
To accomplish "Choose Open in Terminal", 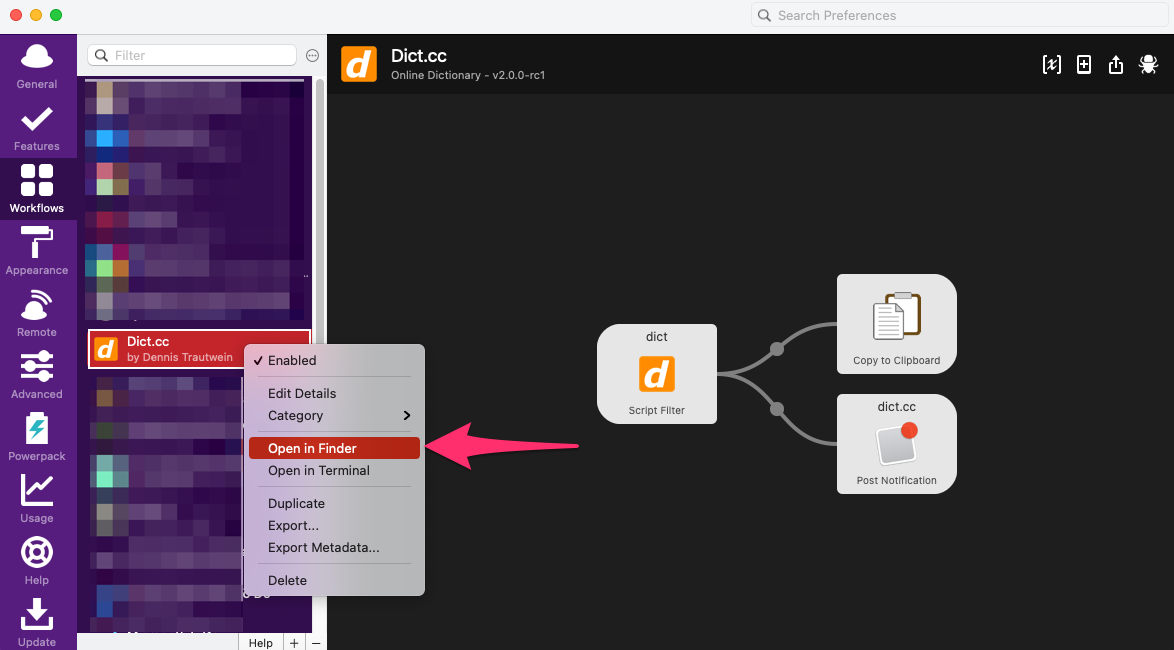I will tap(334, 470).
